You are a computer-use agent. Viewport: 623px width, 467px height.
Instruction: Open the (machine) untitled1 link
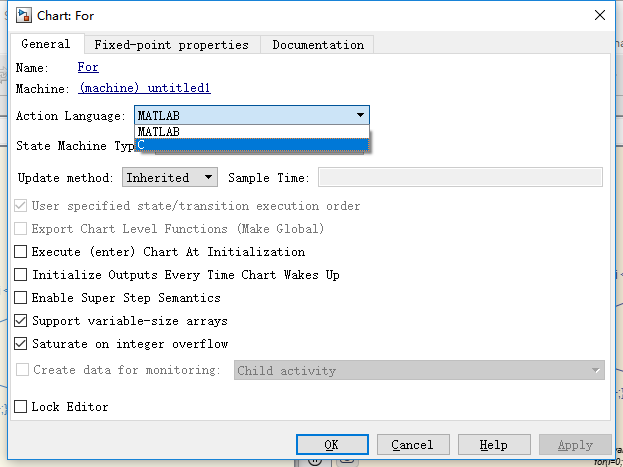[145, 88]
